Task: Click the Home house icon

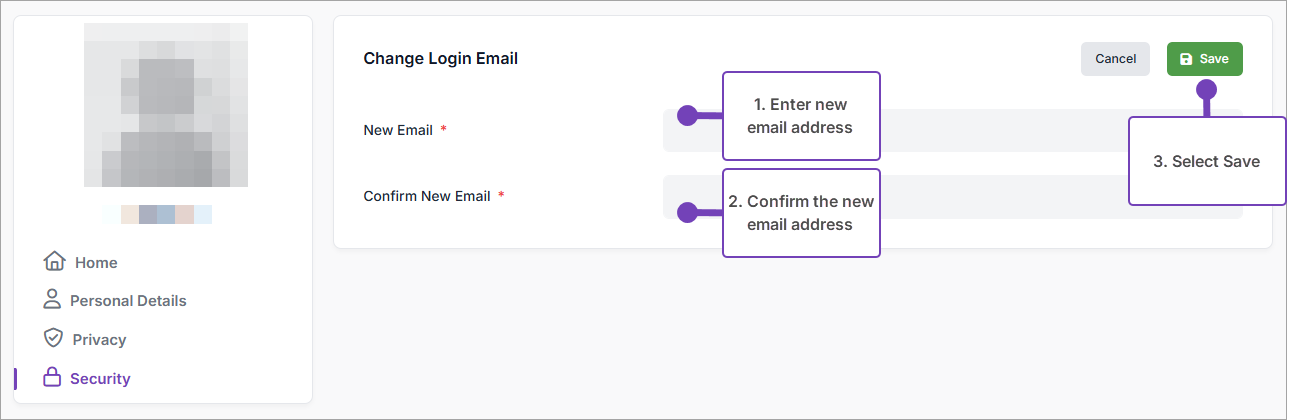Action: tap(54, 262)
